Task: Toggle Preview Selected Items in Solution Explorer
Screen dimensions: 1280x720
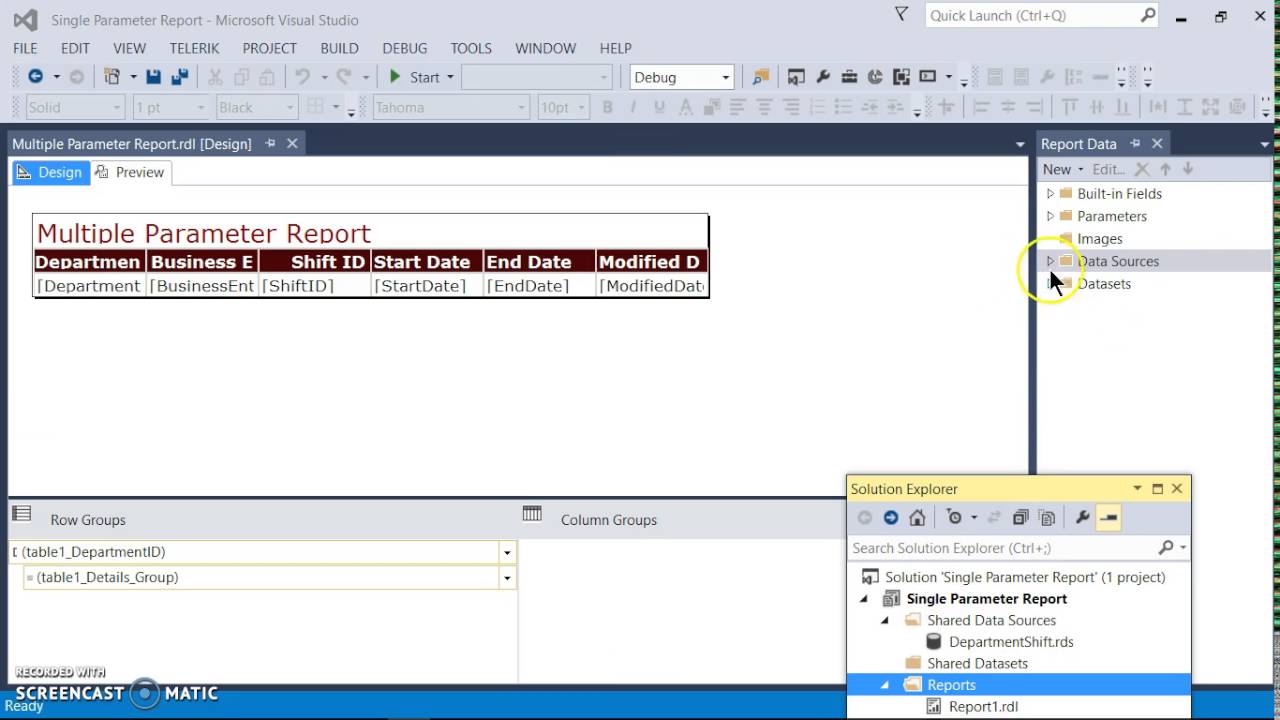Action: coord(1108,518)
